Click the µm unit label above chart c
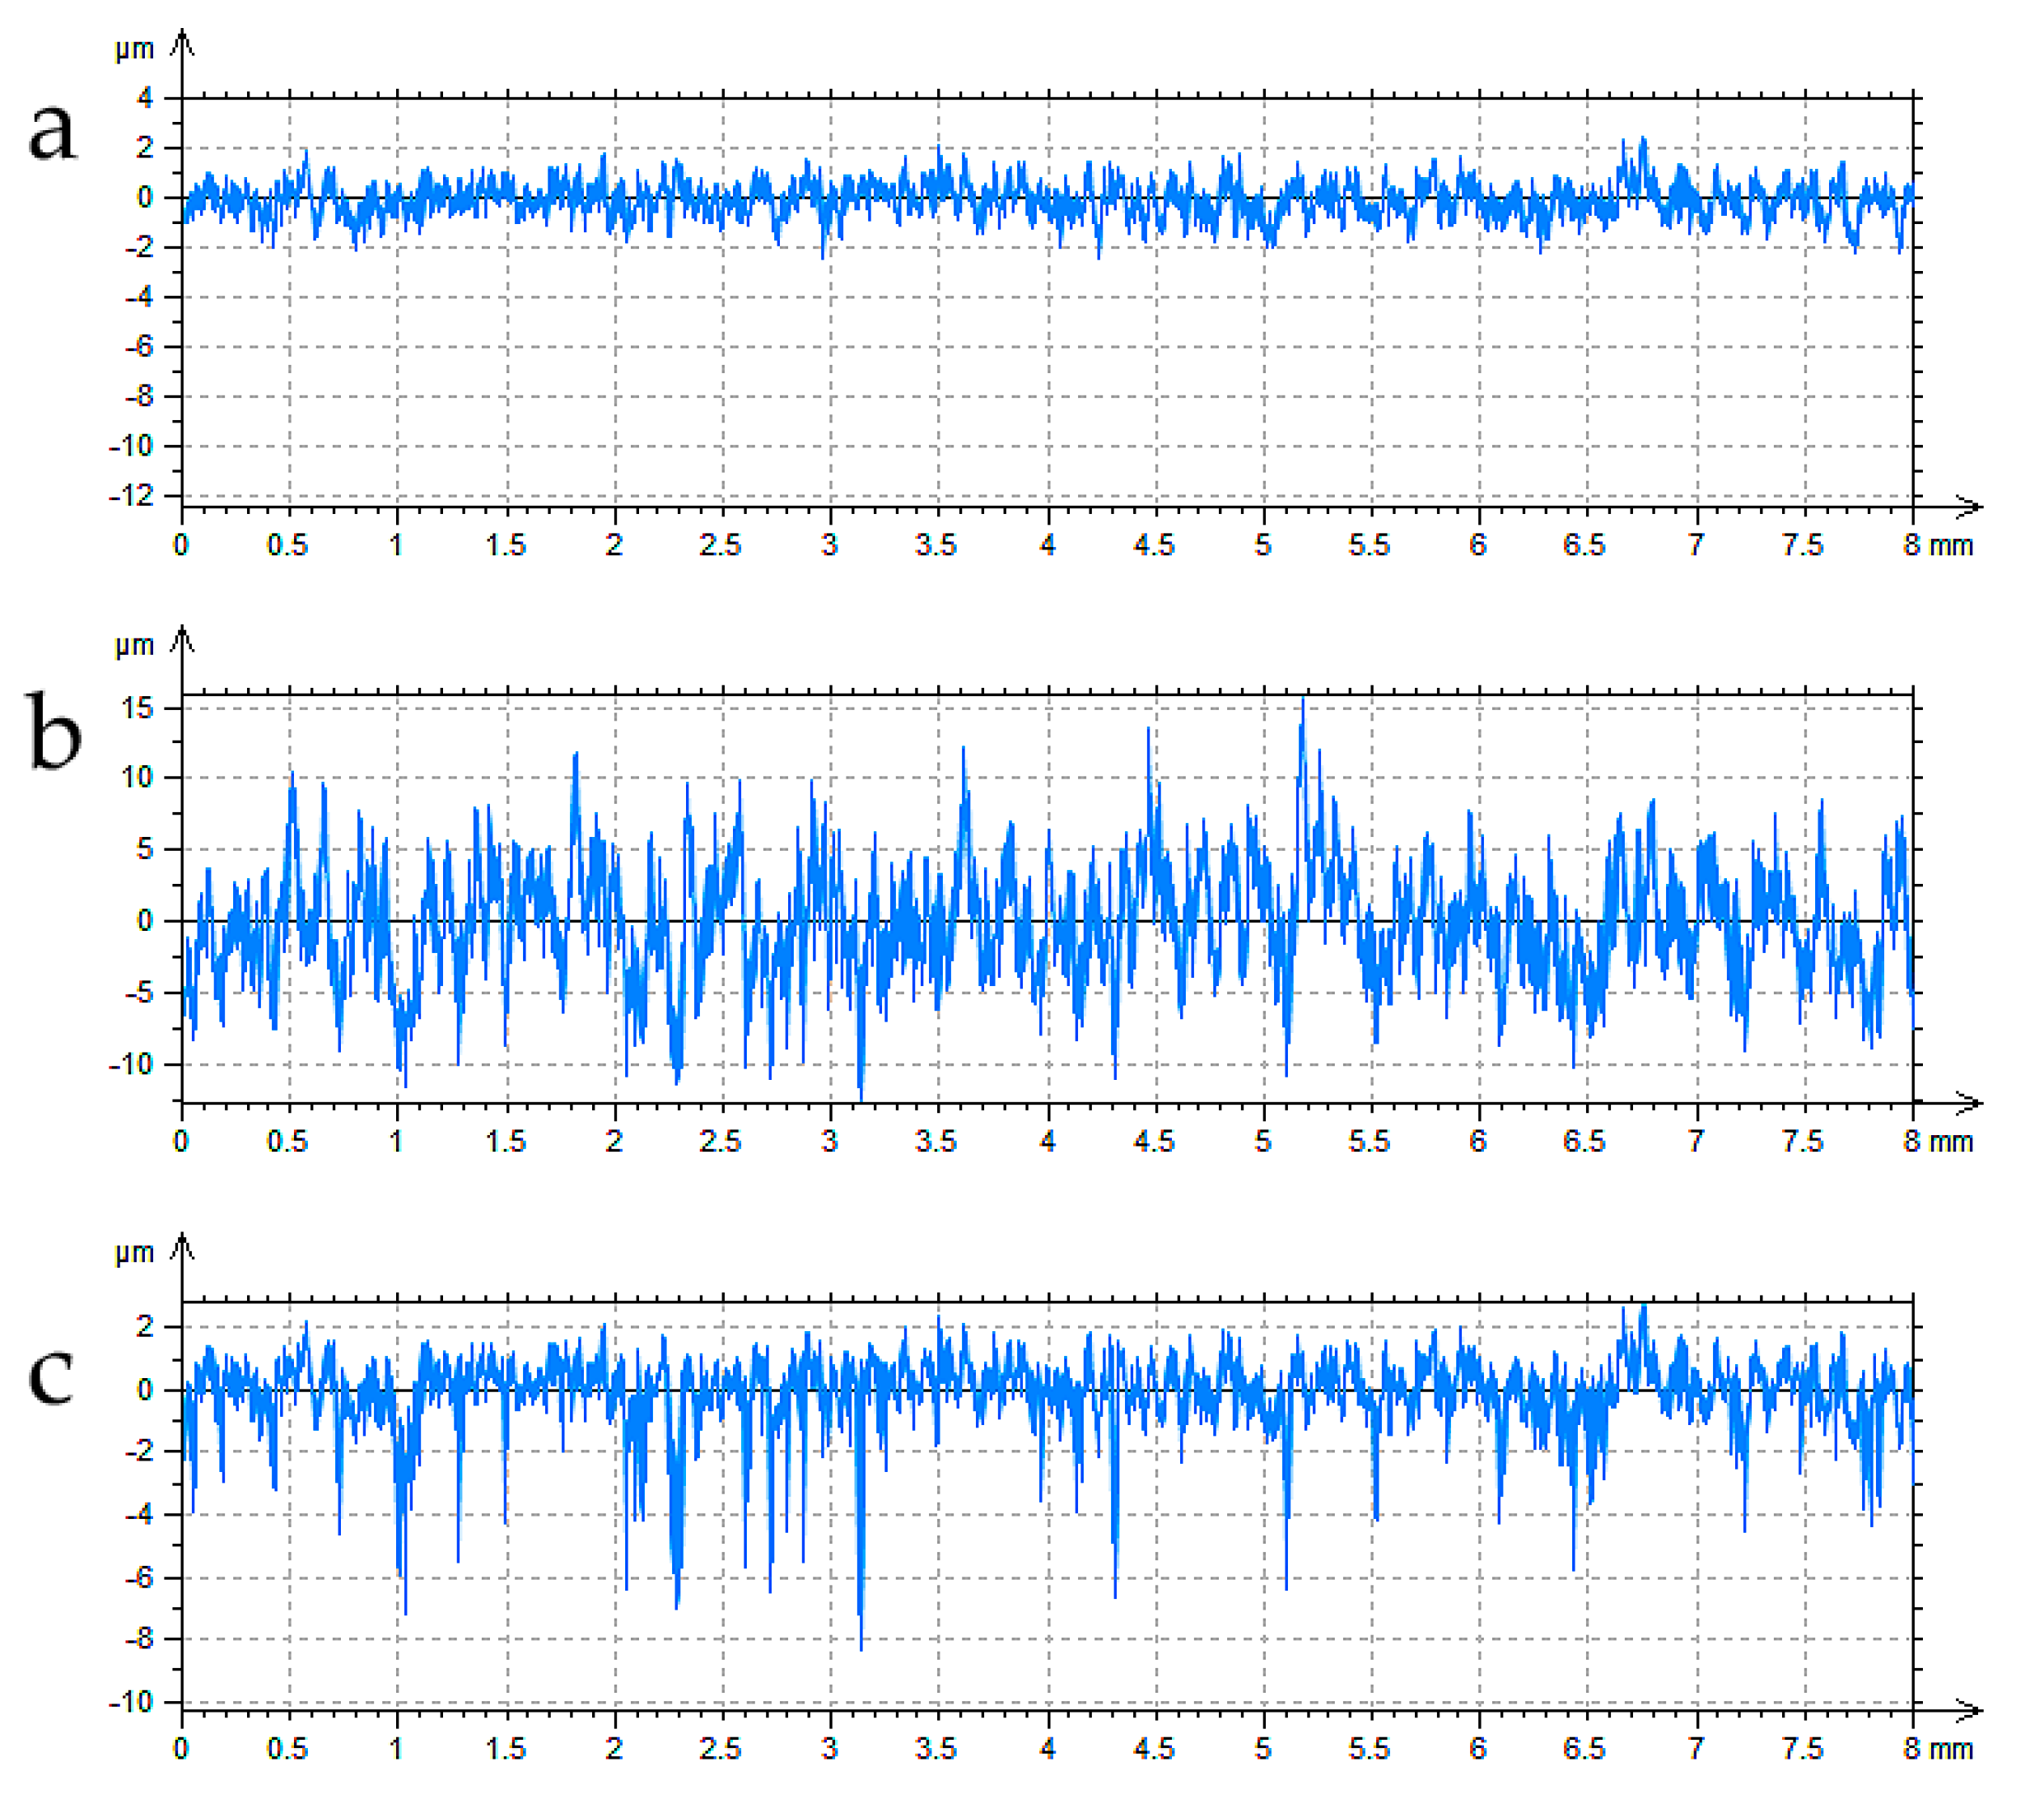The image size is (2044, 1804). [134, 1252]
